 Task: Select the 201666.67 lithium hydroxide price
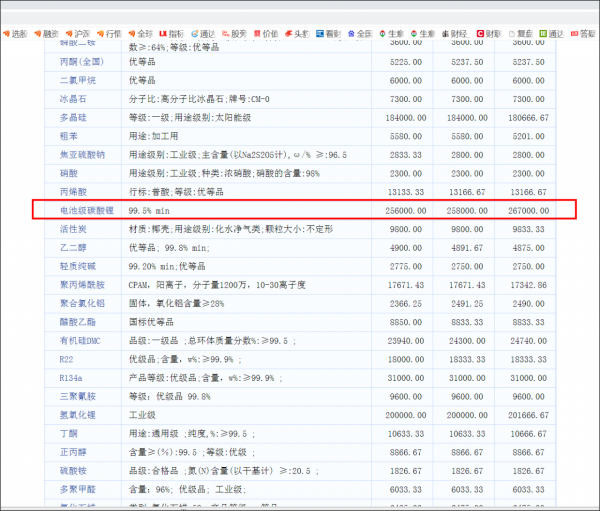[x=528, y=415]
